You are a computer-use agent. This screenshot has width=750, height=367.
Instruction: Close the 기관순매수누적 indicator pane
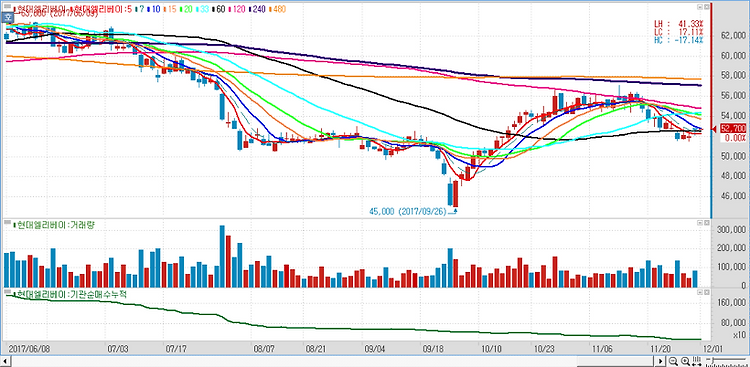click(x=706, y=291)
